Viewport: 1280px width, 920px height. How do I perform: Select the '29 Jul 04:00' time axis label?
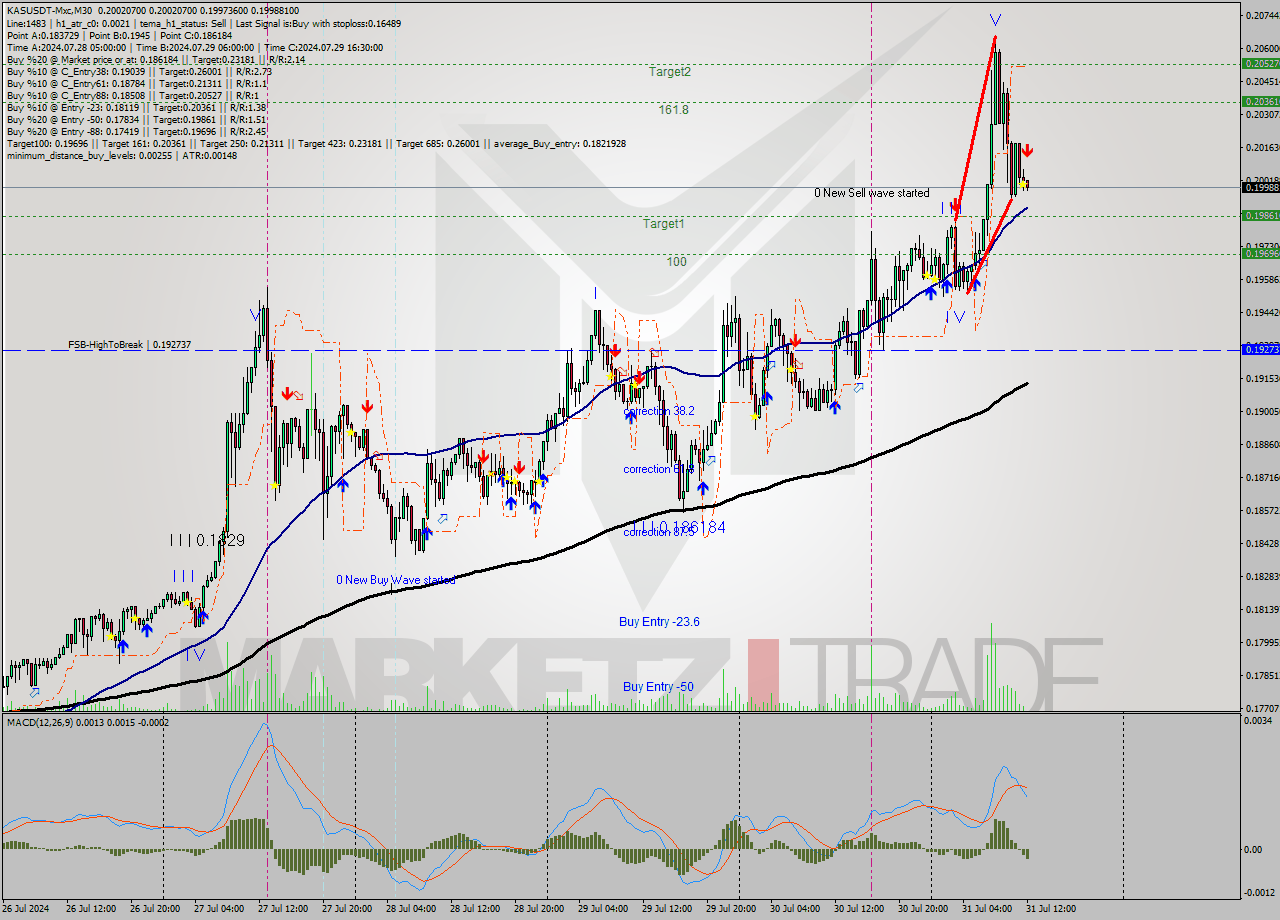point(603,909)
